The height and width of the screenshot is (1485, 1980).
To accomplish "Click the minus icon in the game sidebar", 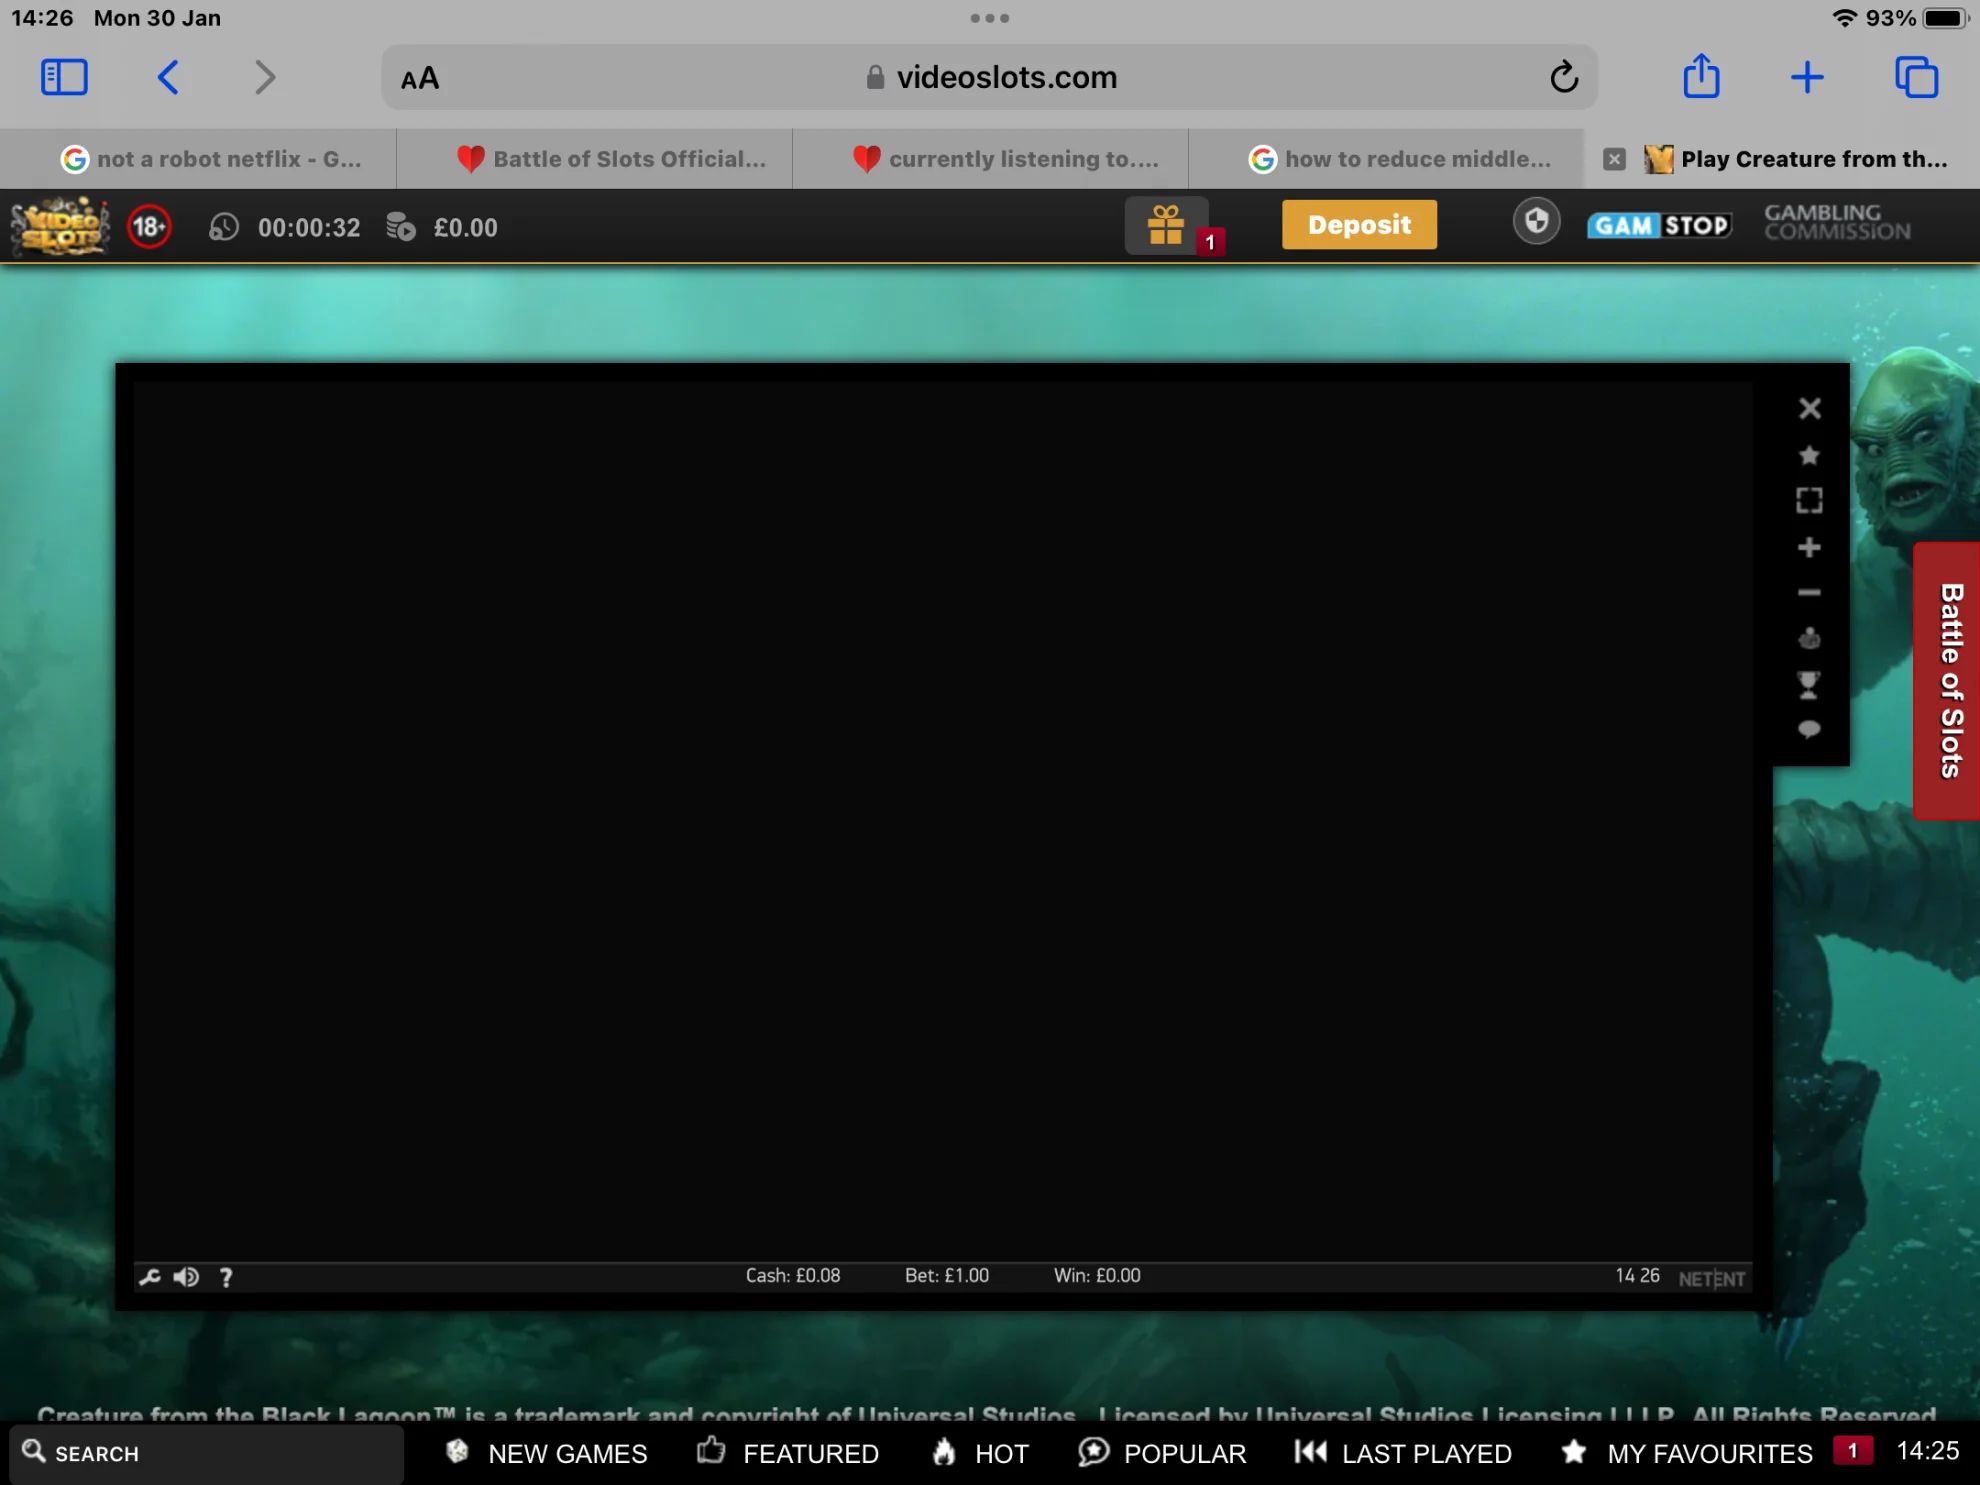I will click(1809, 593).
